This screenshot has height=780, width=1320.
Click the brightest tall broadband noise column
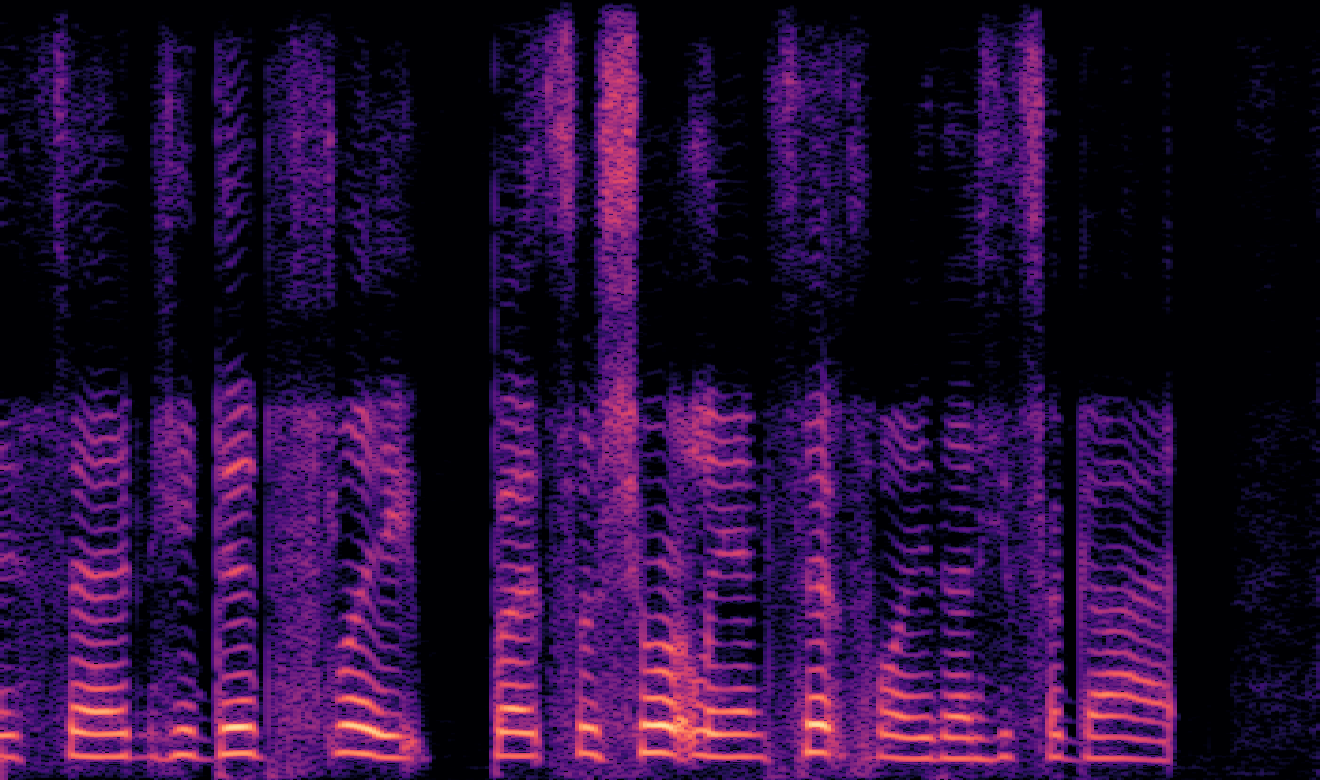pyautogui.click(x=618, y=200)
